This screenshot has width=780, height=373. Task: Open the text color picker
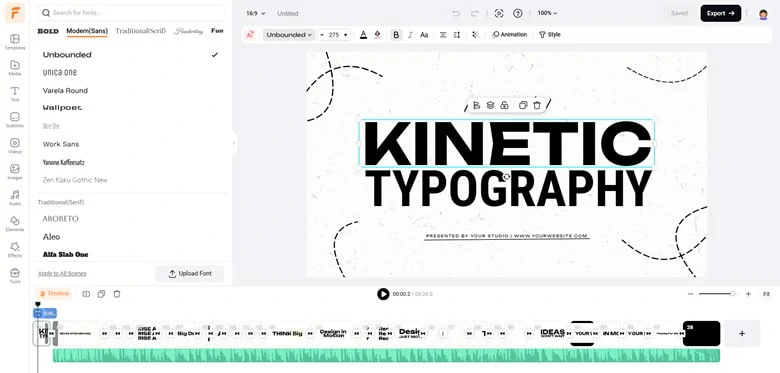tap(363, 34)
